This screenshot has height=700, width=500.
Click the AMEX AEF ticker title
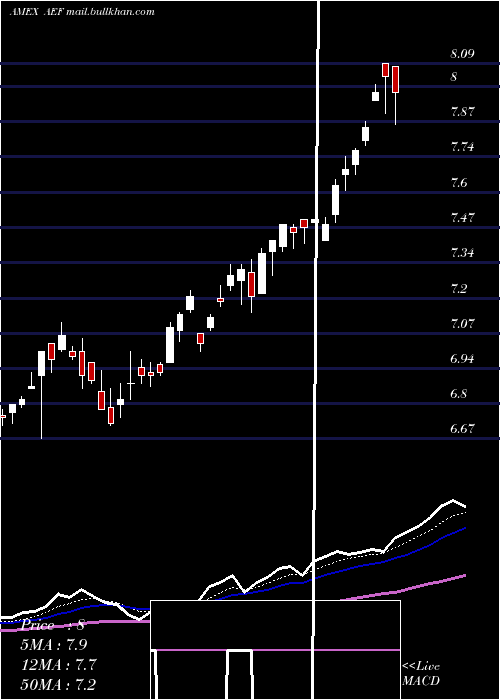[x=82, y=12]
